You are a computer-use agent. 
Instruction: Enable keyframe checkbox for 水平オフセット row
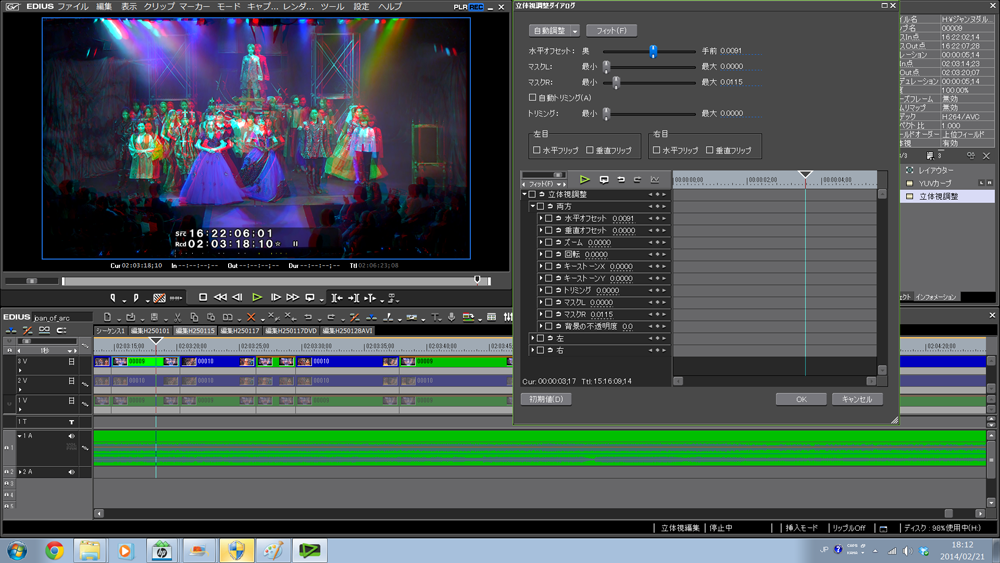pos(548,219)
